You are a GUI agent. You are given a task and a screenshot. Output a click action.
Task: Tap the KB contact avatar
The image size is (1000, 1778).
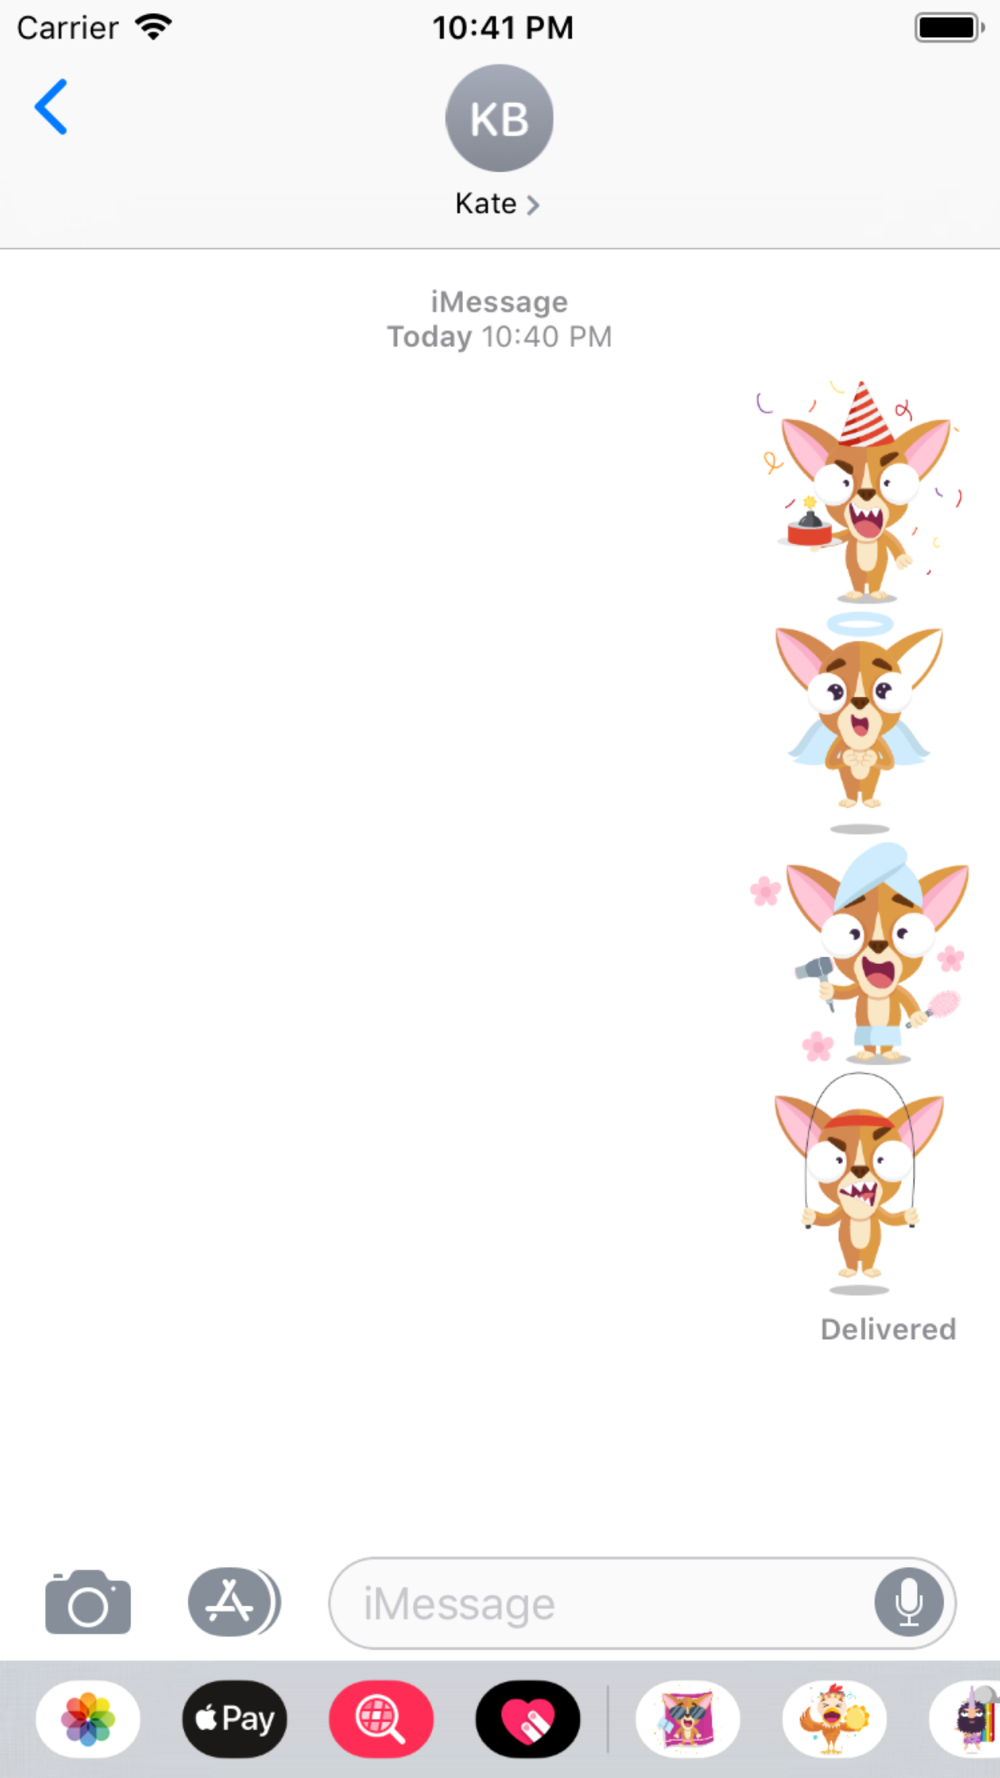(499, 118)
